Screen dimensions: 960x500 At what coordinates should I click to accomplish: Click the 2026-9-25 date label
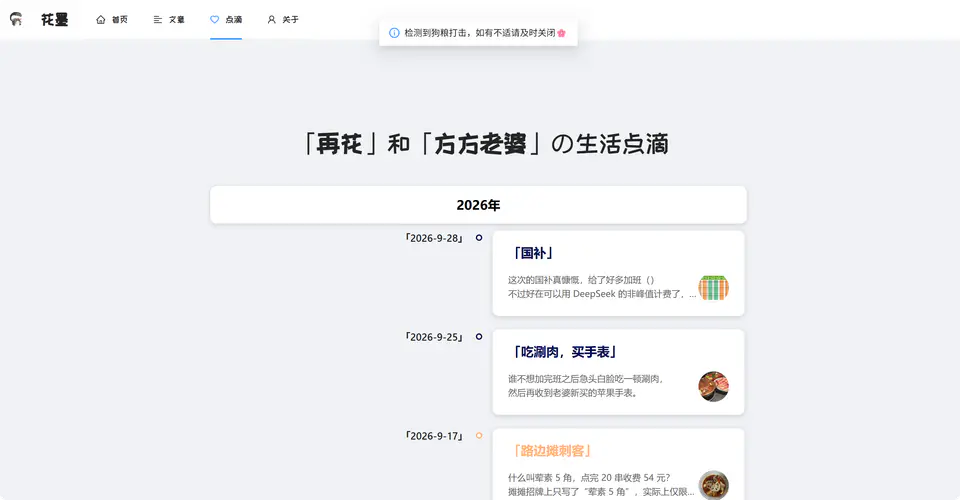(434, 337)
